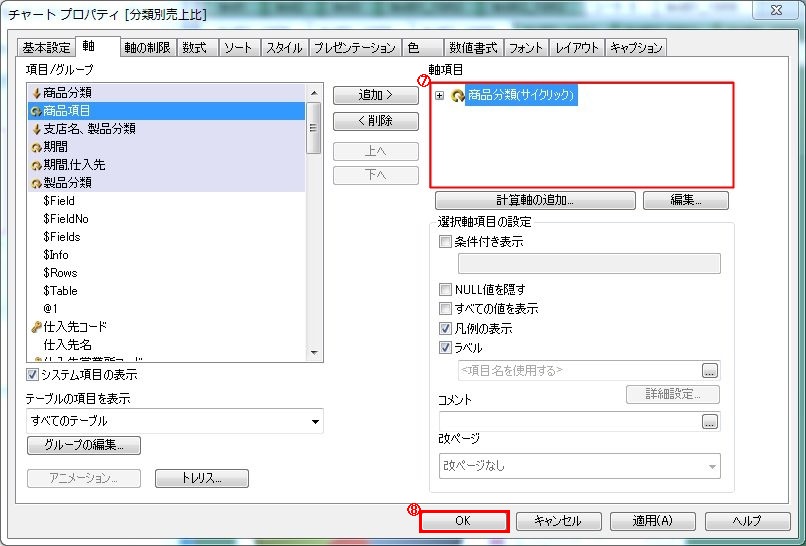
Task: Click the field list scrollbar thumb
Action: pos(314,128)
